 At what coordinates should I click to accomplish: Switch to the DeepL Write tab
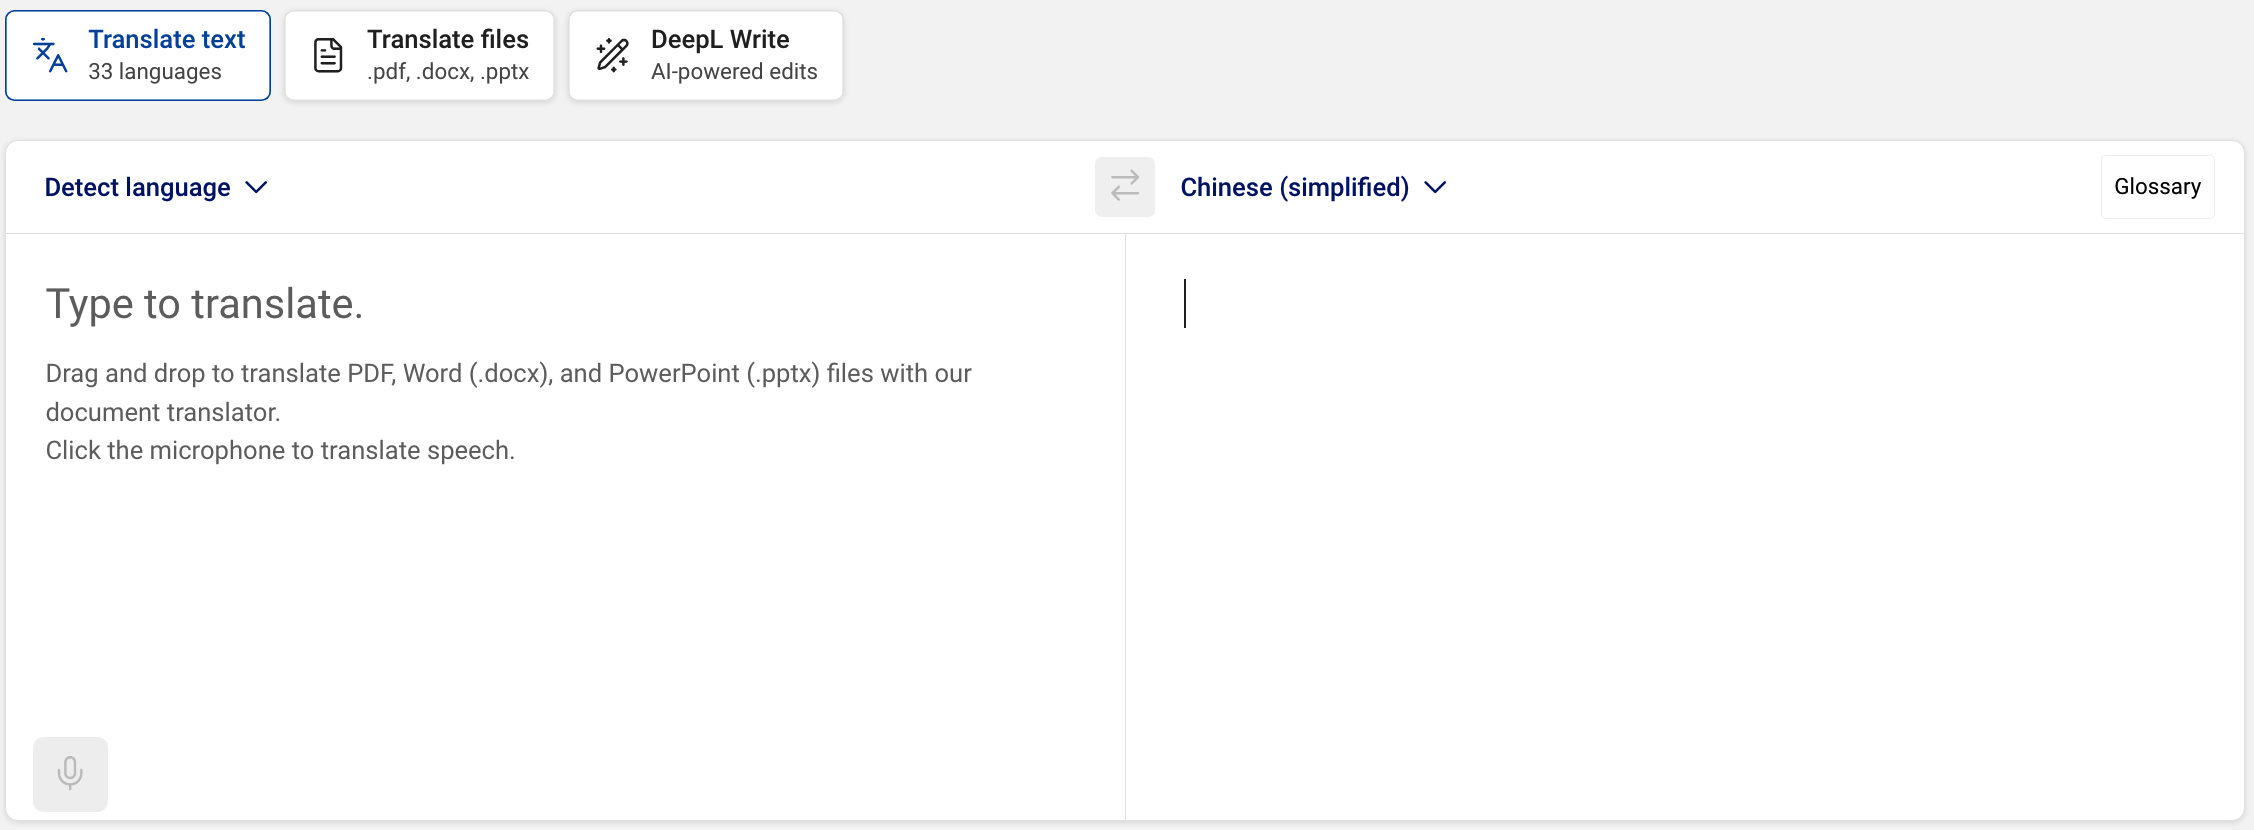pos(706,56)
